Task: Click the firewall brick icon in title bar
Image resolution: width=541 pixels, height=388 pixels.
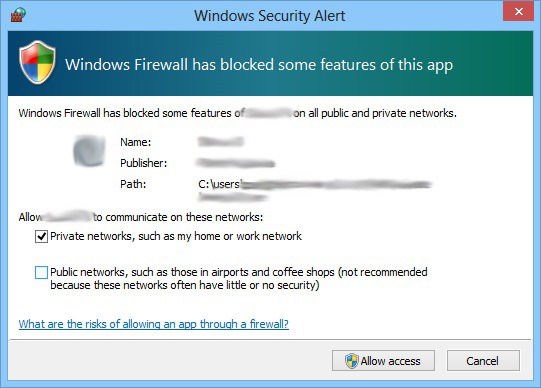Action: pyautogui.click(x=18, y=15)
